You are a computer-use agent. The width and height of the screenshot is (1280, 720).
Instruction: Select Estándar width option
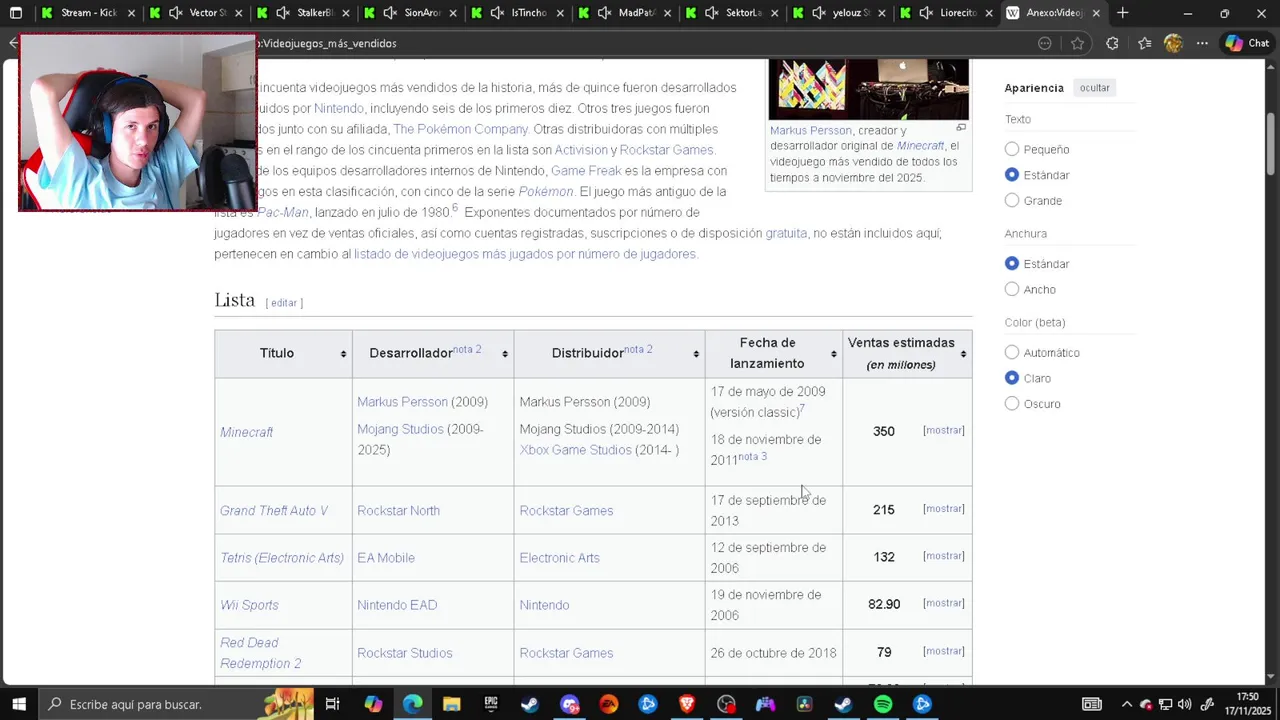pyautogui.click(x=1012, y=264)
